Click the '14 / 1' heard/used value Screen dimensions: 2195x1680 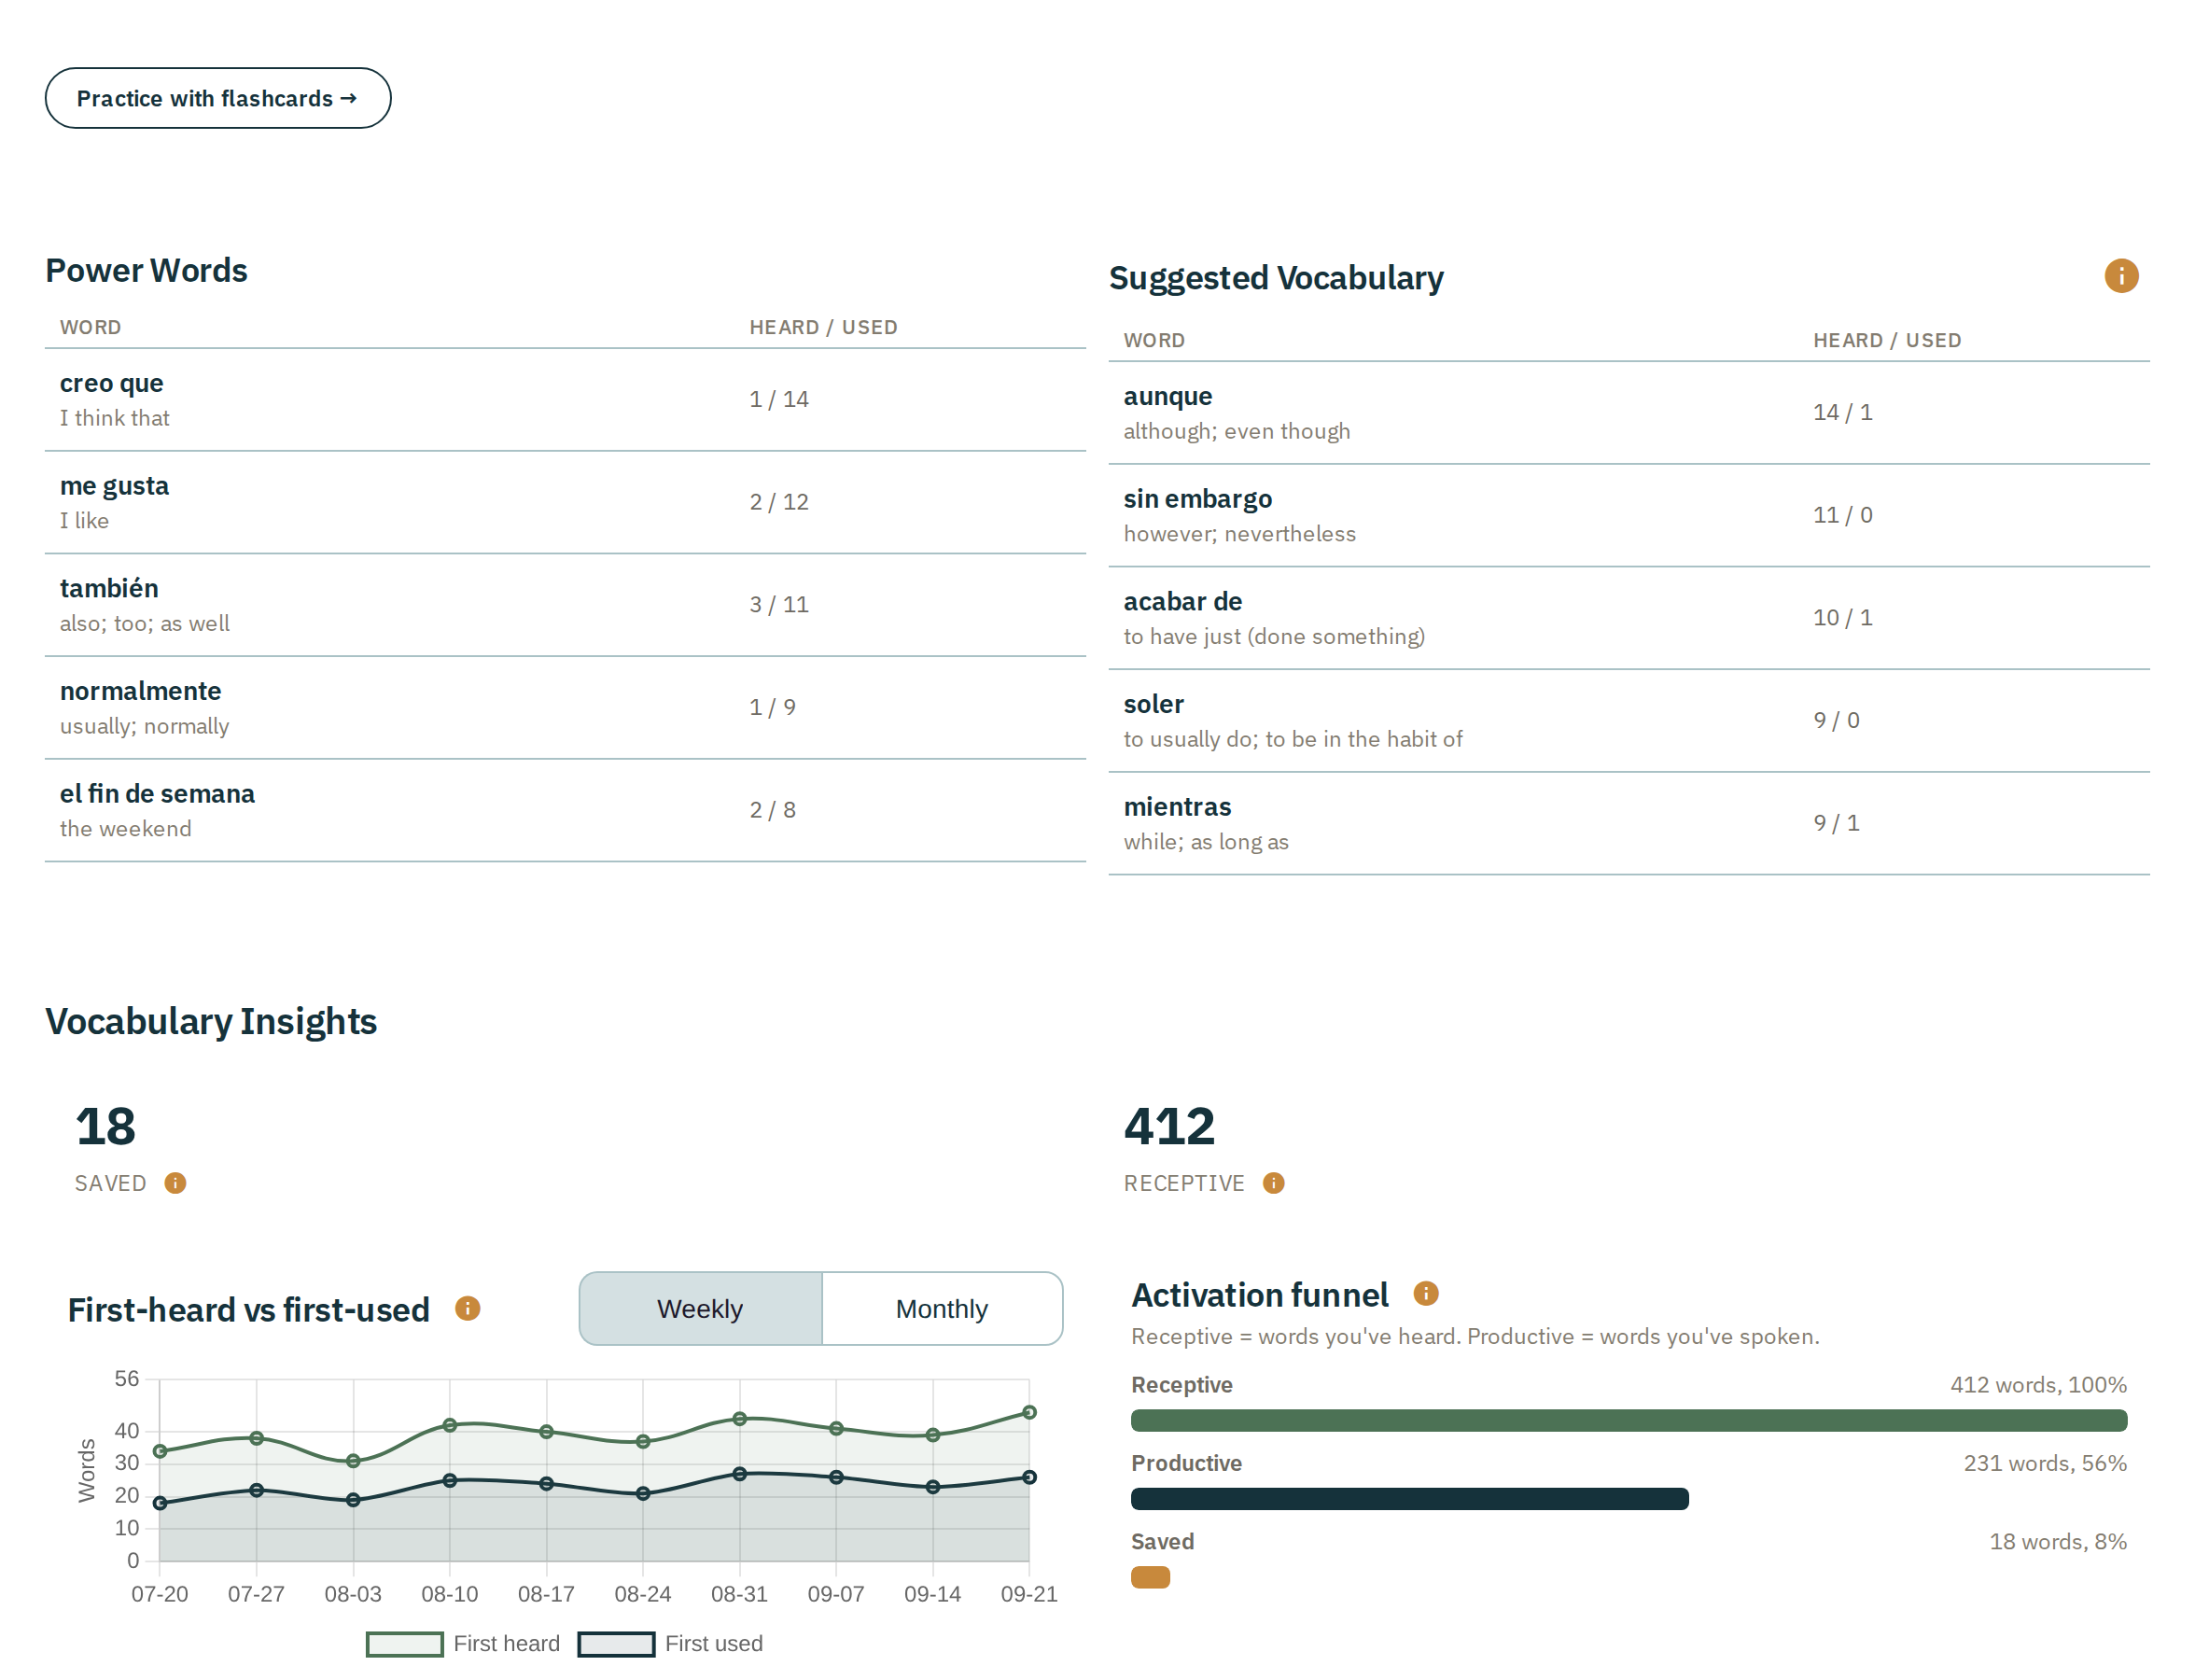(1843, 412)
